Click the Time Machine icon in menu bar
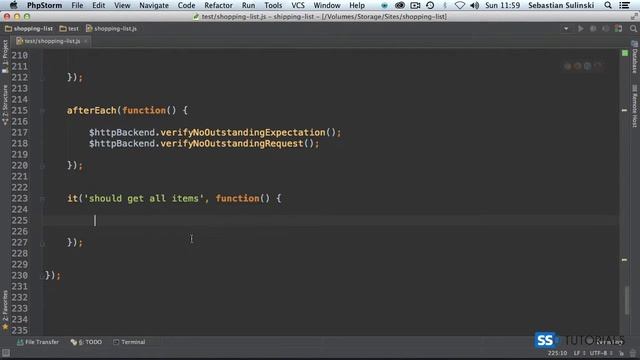Screen dimensions: 640x360 [430, 5]
